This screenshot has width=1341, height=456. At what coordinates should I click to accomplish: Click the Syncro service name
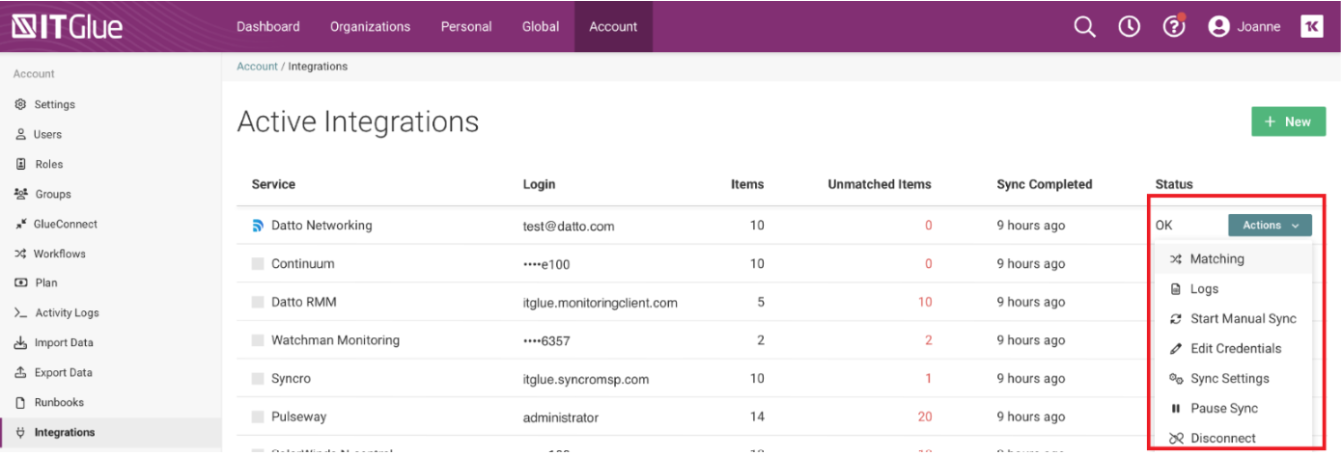(x=291, y=379)
